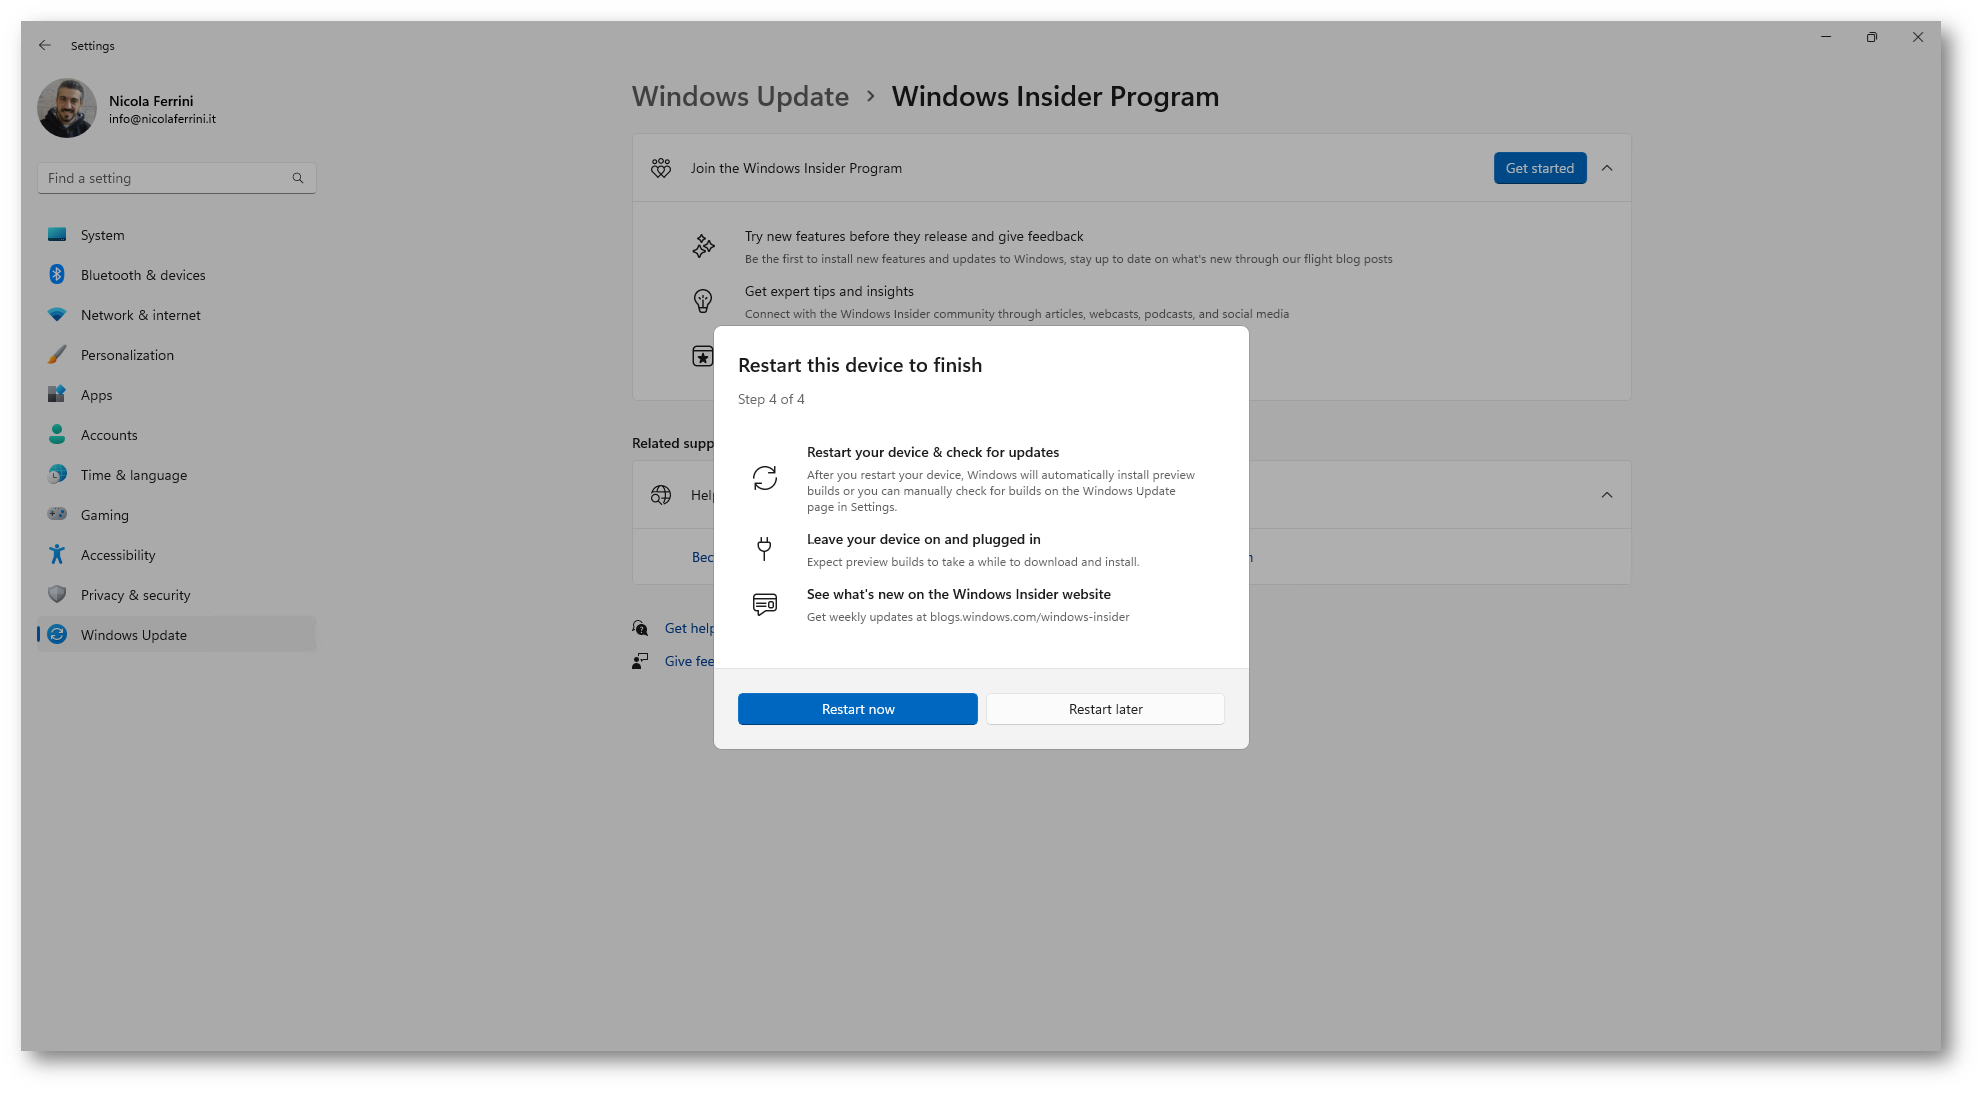Click Nicola Ferrini profile picture

point(67,108)
